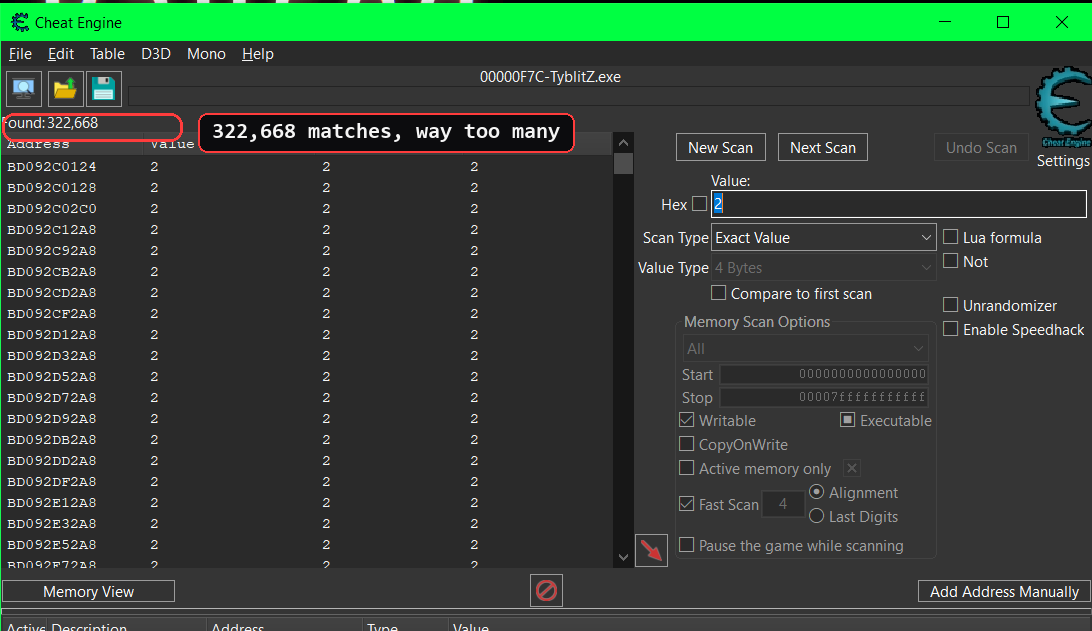Click the Next Scan button
This screenshot has height=631, width=1092.
pyautogui.click(x=822, y=147)
